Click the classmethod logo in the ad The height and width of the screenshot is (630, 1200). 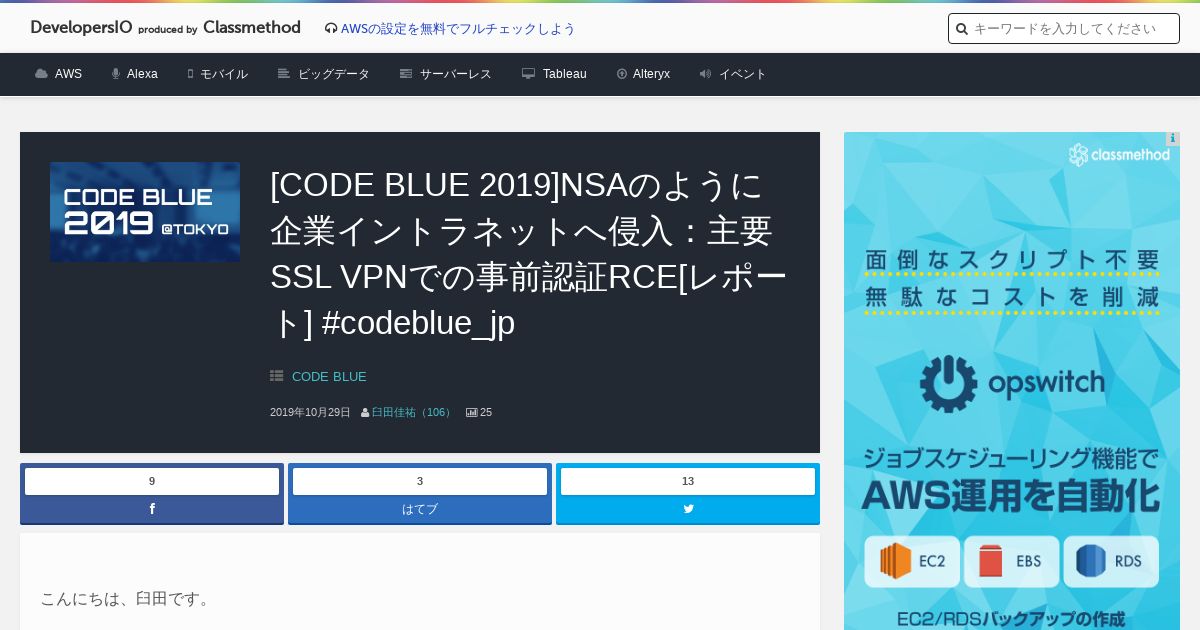1119,154
